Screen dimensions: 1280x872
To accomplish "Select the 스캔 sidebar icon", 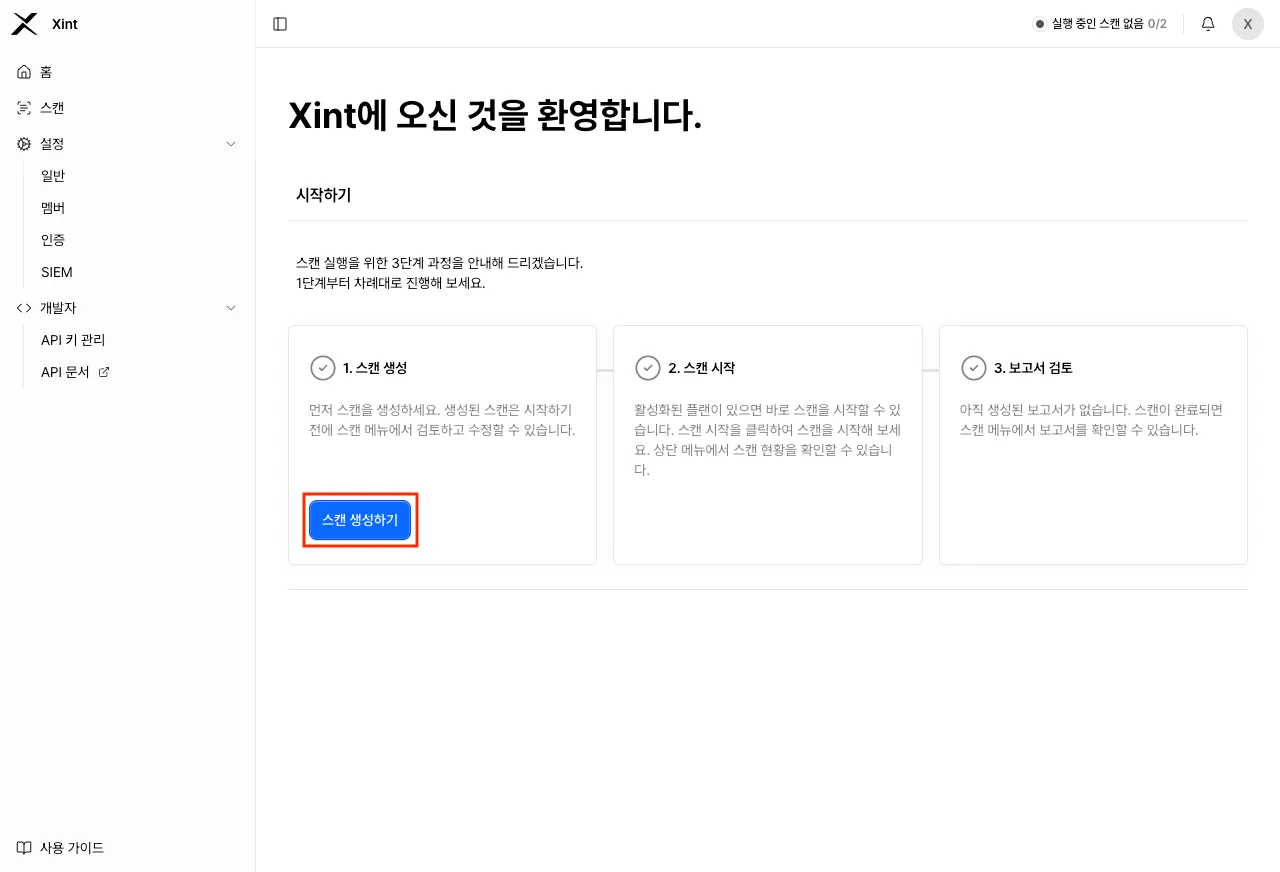I will click(22, 107).
